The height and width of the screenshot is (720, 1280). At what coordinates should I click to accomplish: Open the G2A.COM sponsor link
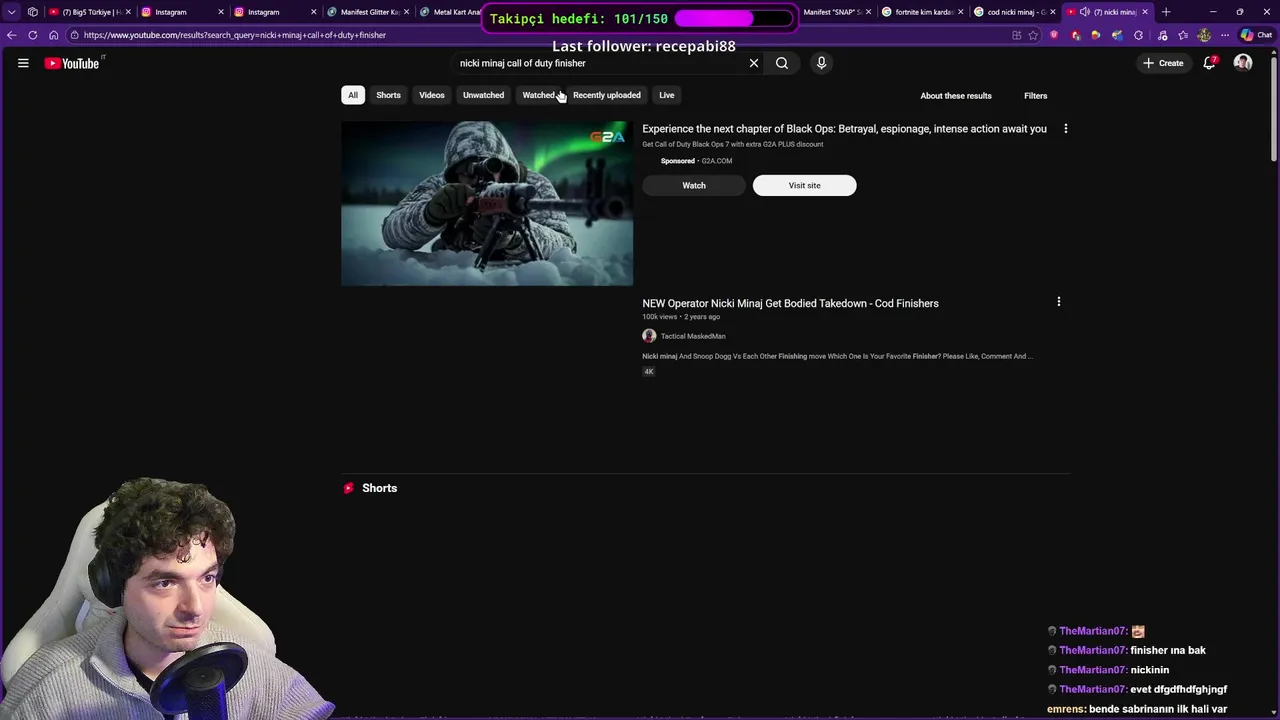click(x=717, y=161)
